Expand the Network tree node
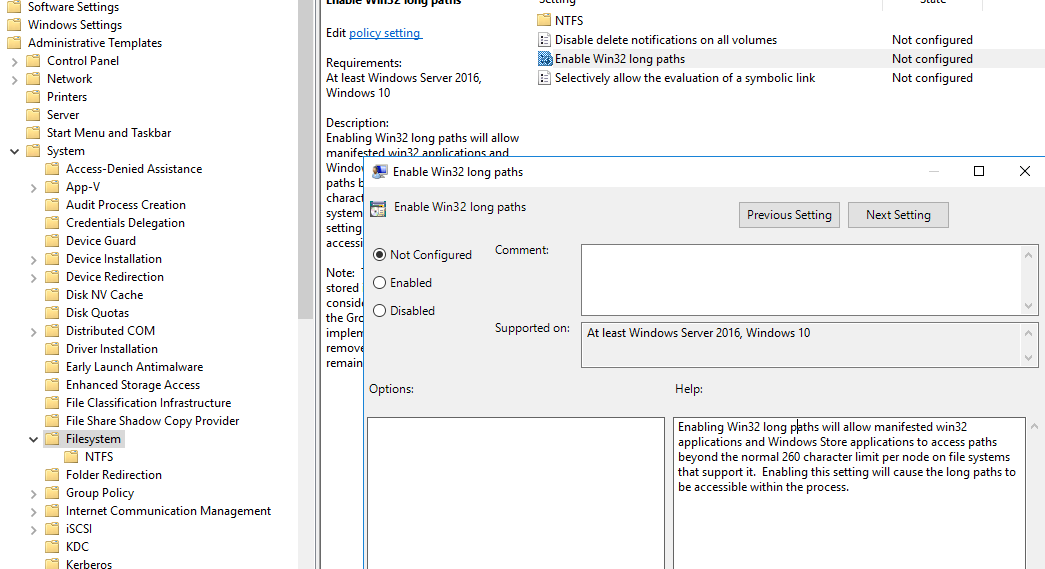 (x=15, y=79)
